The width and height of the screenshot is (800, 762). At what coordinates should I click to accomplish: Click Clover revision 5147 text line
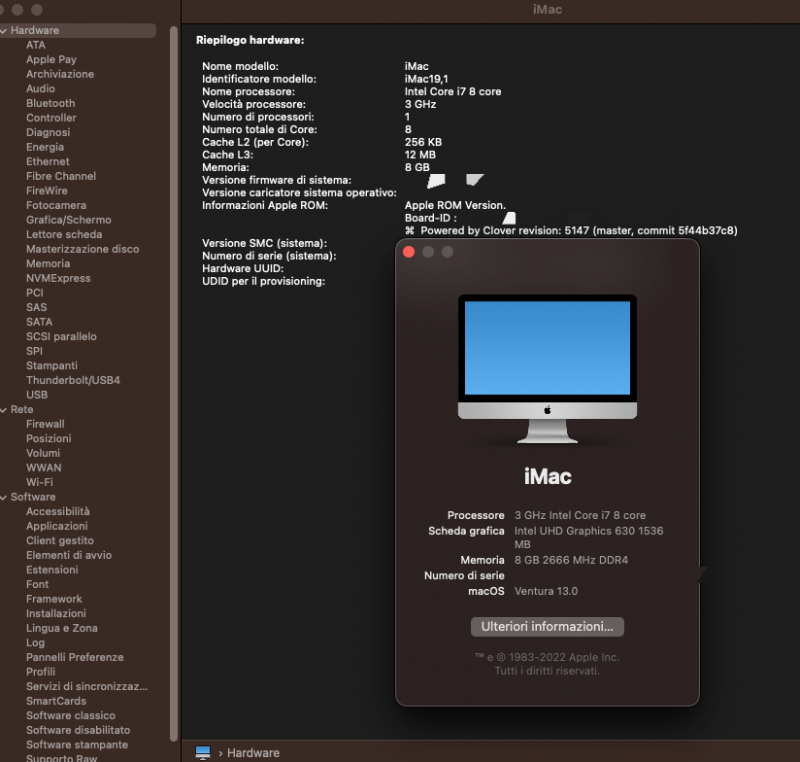571,231
